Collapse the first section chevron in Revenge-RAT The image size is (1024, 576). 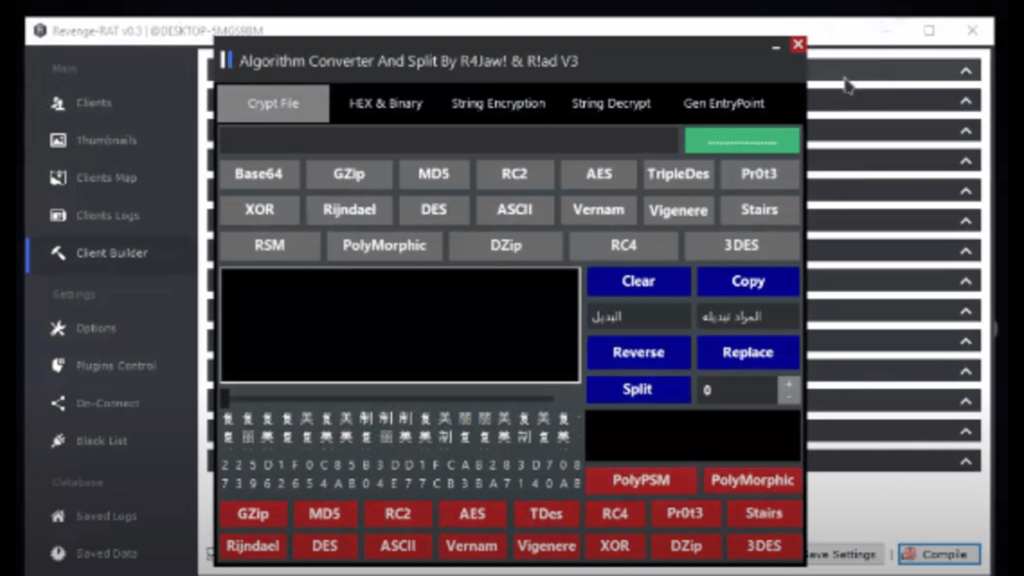[x=966, y=71]
